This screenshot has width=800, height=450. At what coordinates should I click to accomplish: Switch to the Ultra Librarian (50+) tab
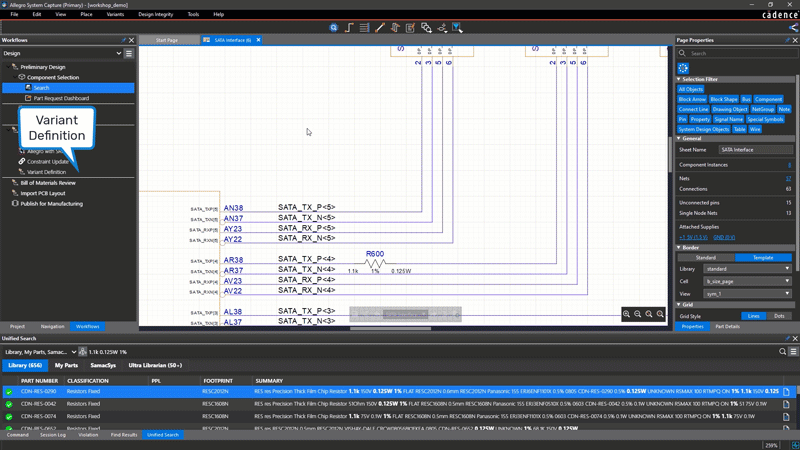pyautogui.click(x=155, y=365)
